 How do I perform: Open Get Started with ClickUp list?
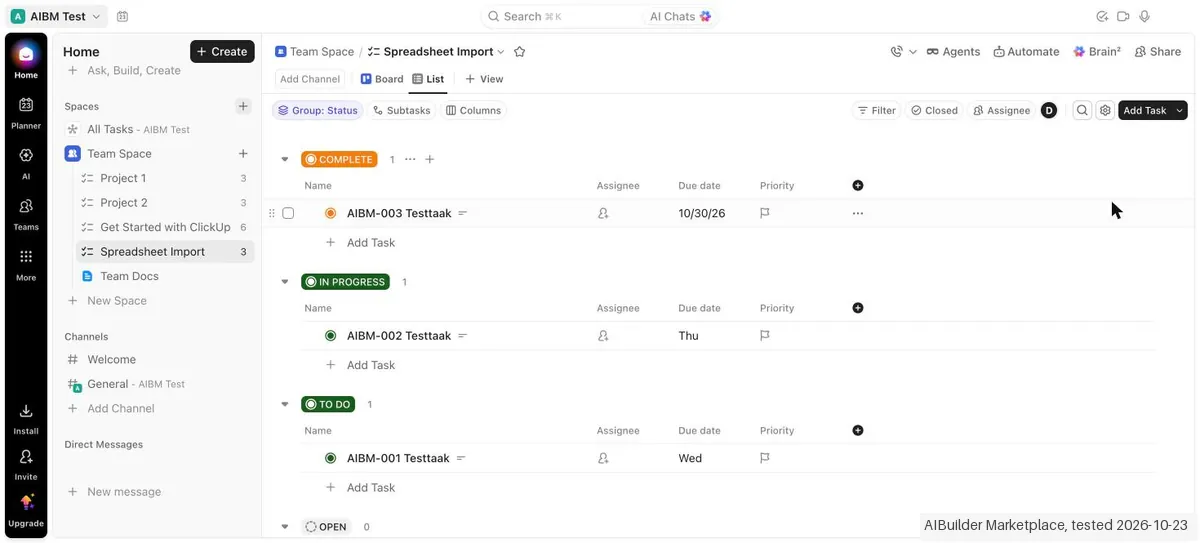tap(165, 227)
